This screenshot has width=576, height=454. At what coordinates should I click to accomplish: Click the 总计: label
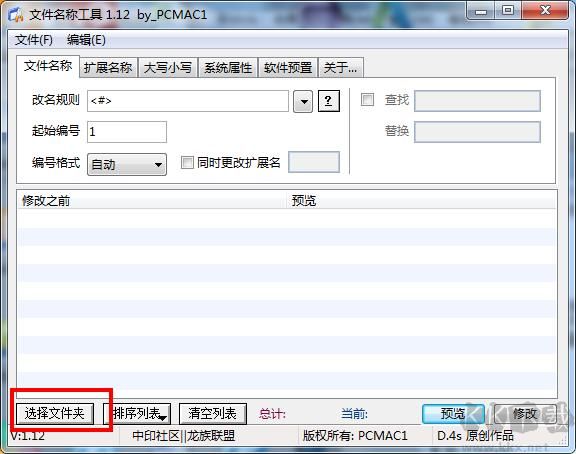[x=272, y=414]
